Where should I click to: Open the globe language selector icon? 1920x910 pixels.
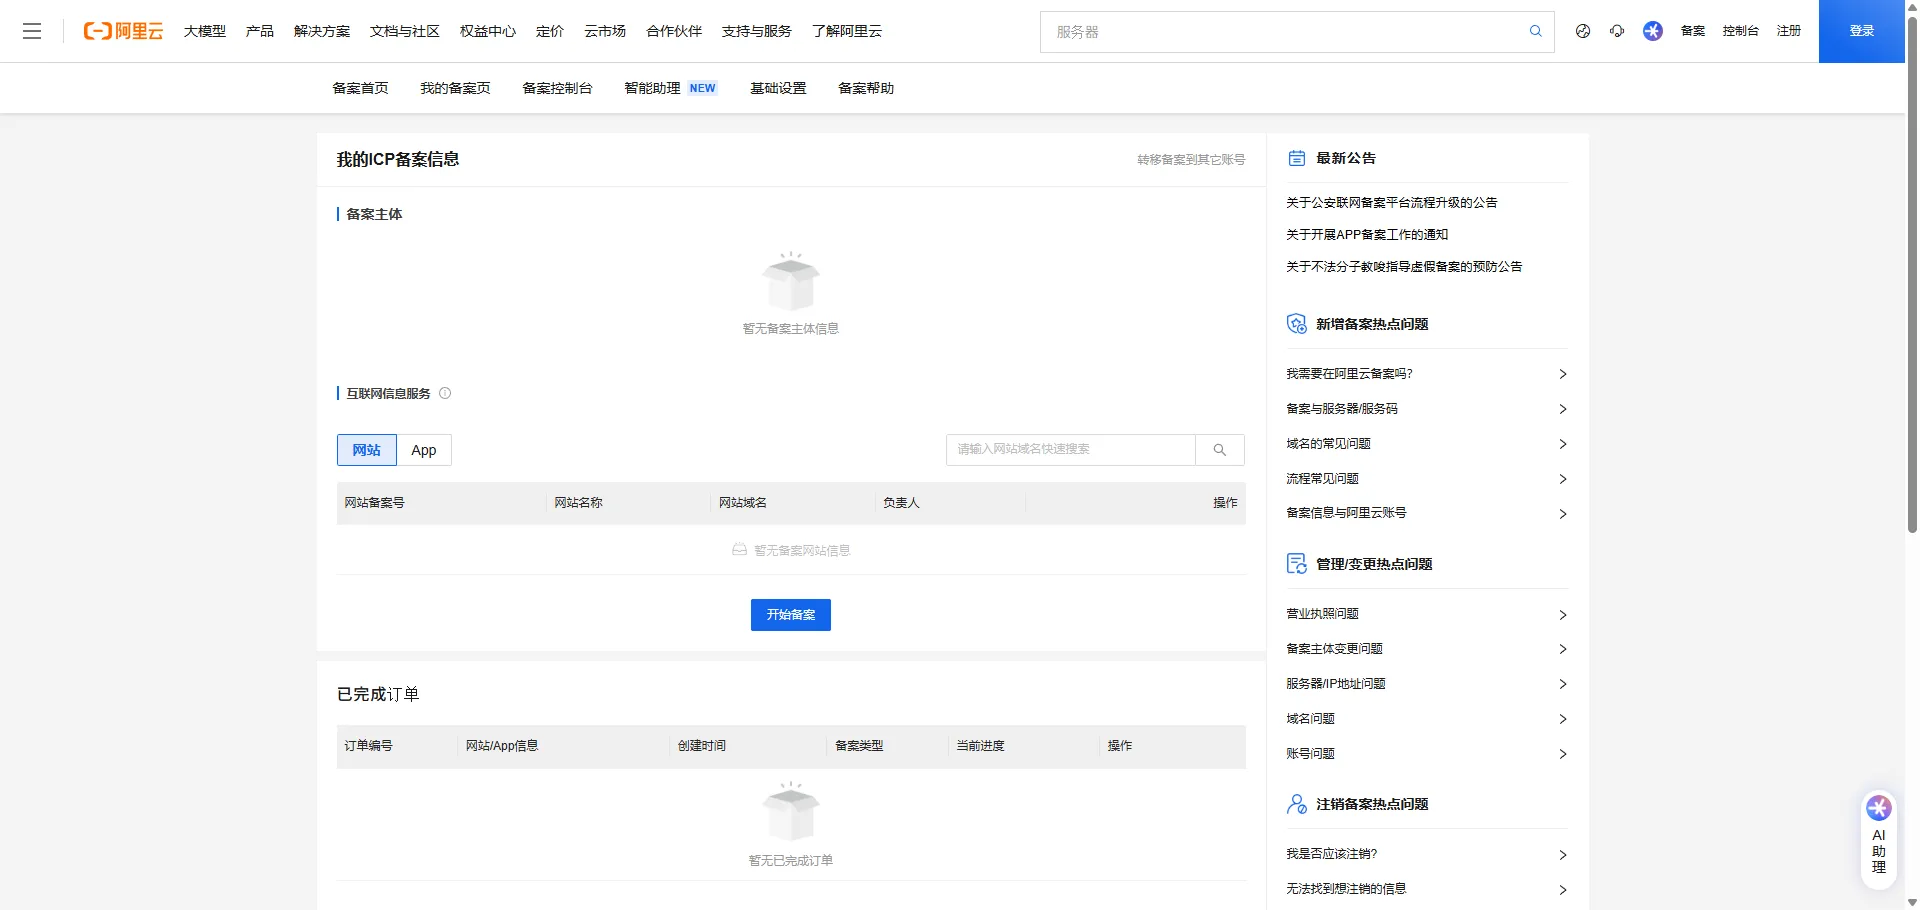pyautogui.click(x=1583, y=31)
